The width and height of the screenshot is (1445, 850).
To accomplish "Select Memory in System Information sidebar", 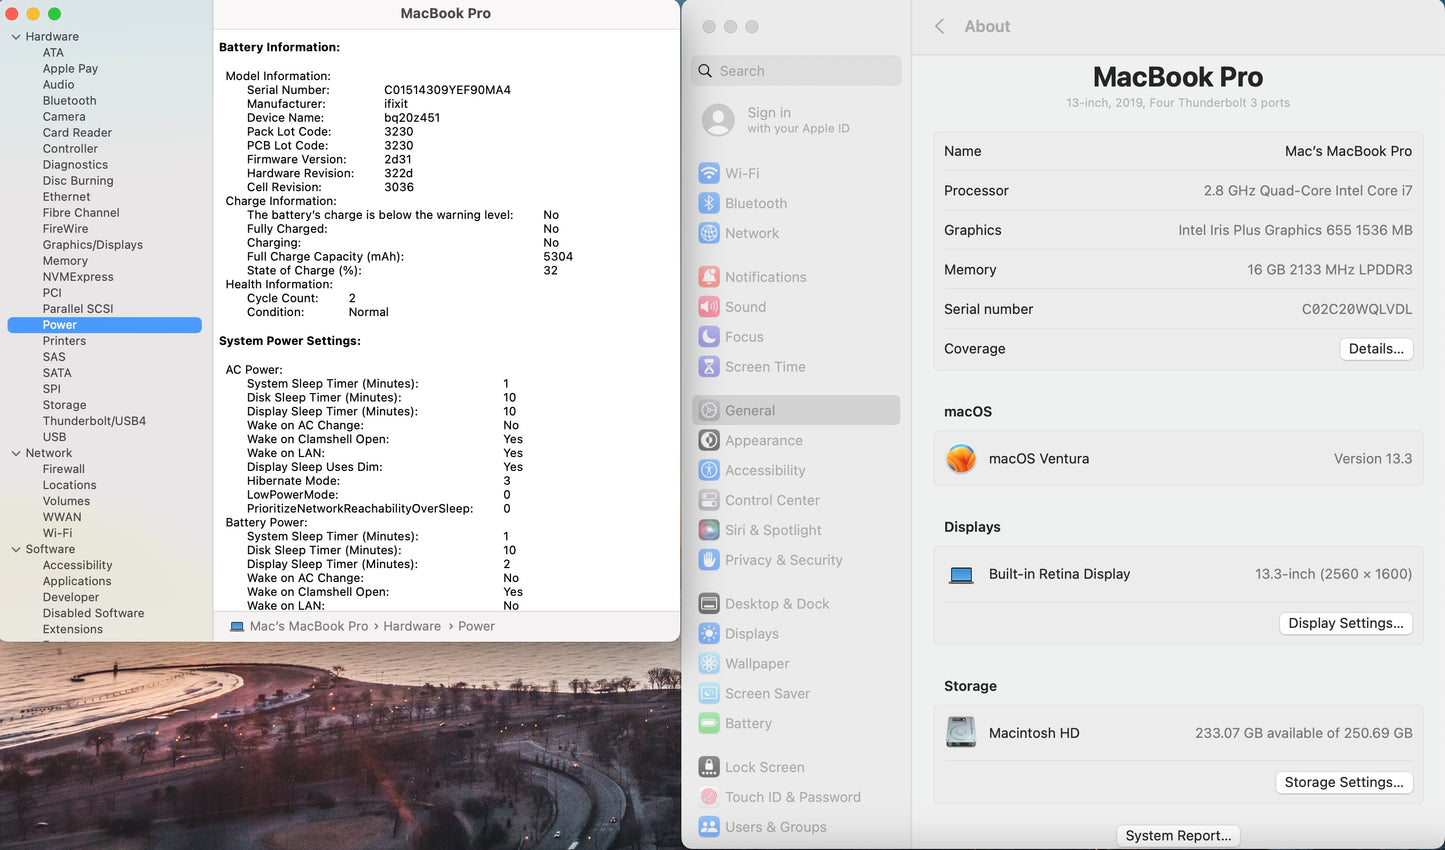I will (x=65, y=260).
